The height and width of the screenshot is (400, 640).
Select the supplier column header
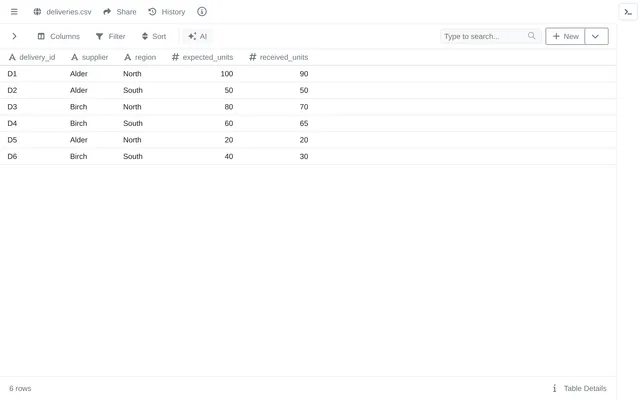tap(89, 57)
